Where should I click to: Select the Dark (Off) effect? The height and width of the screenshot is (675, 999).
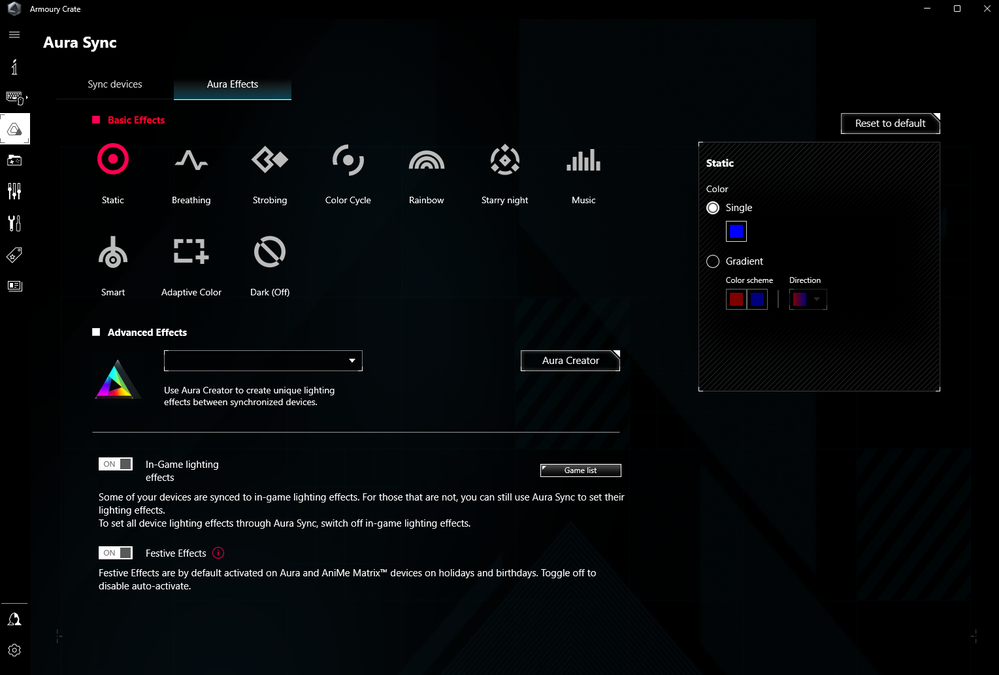click(270, 266)
